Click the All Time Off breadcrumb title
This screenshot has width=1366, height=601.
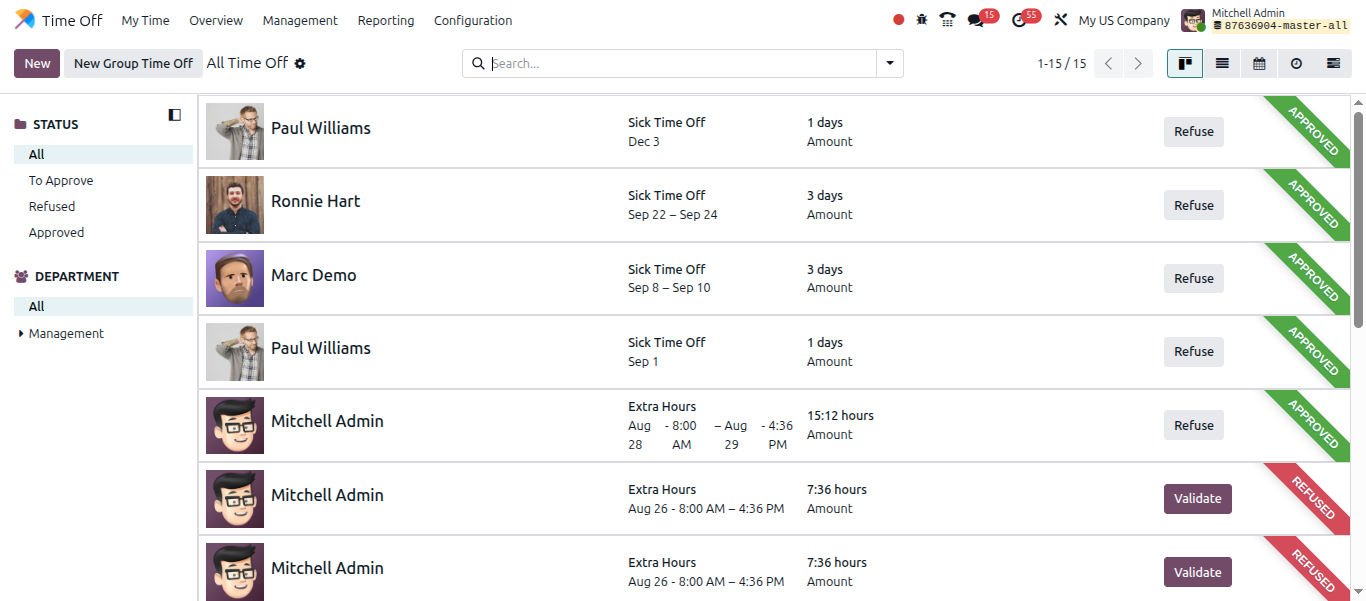(x=247, y=63)
